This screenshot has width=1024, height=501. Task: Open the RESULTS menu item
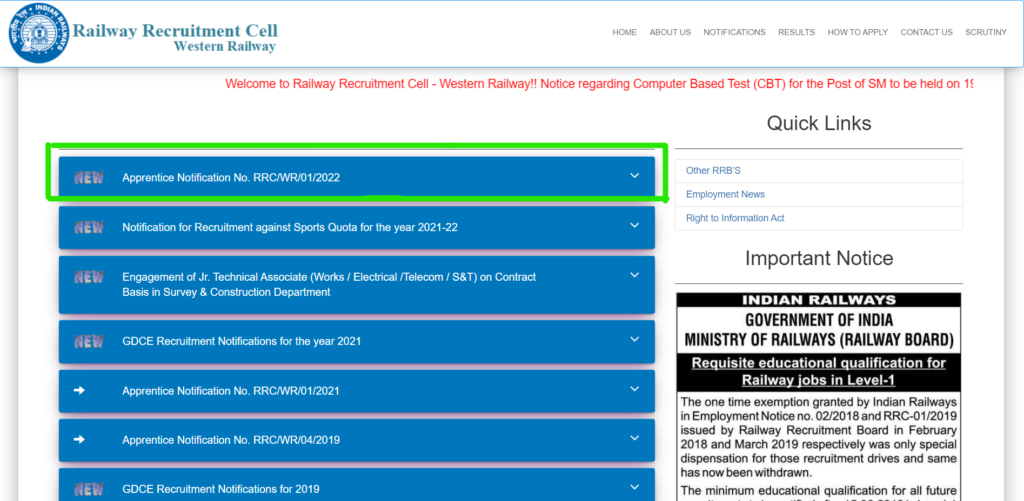tap(796, 32)
